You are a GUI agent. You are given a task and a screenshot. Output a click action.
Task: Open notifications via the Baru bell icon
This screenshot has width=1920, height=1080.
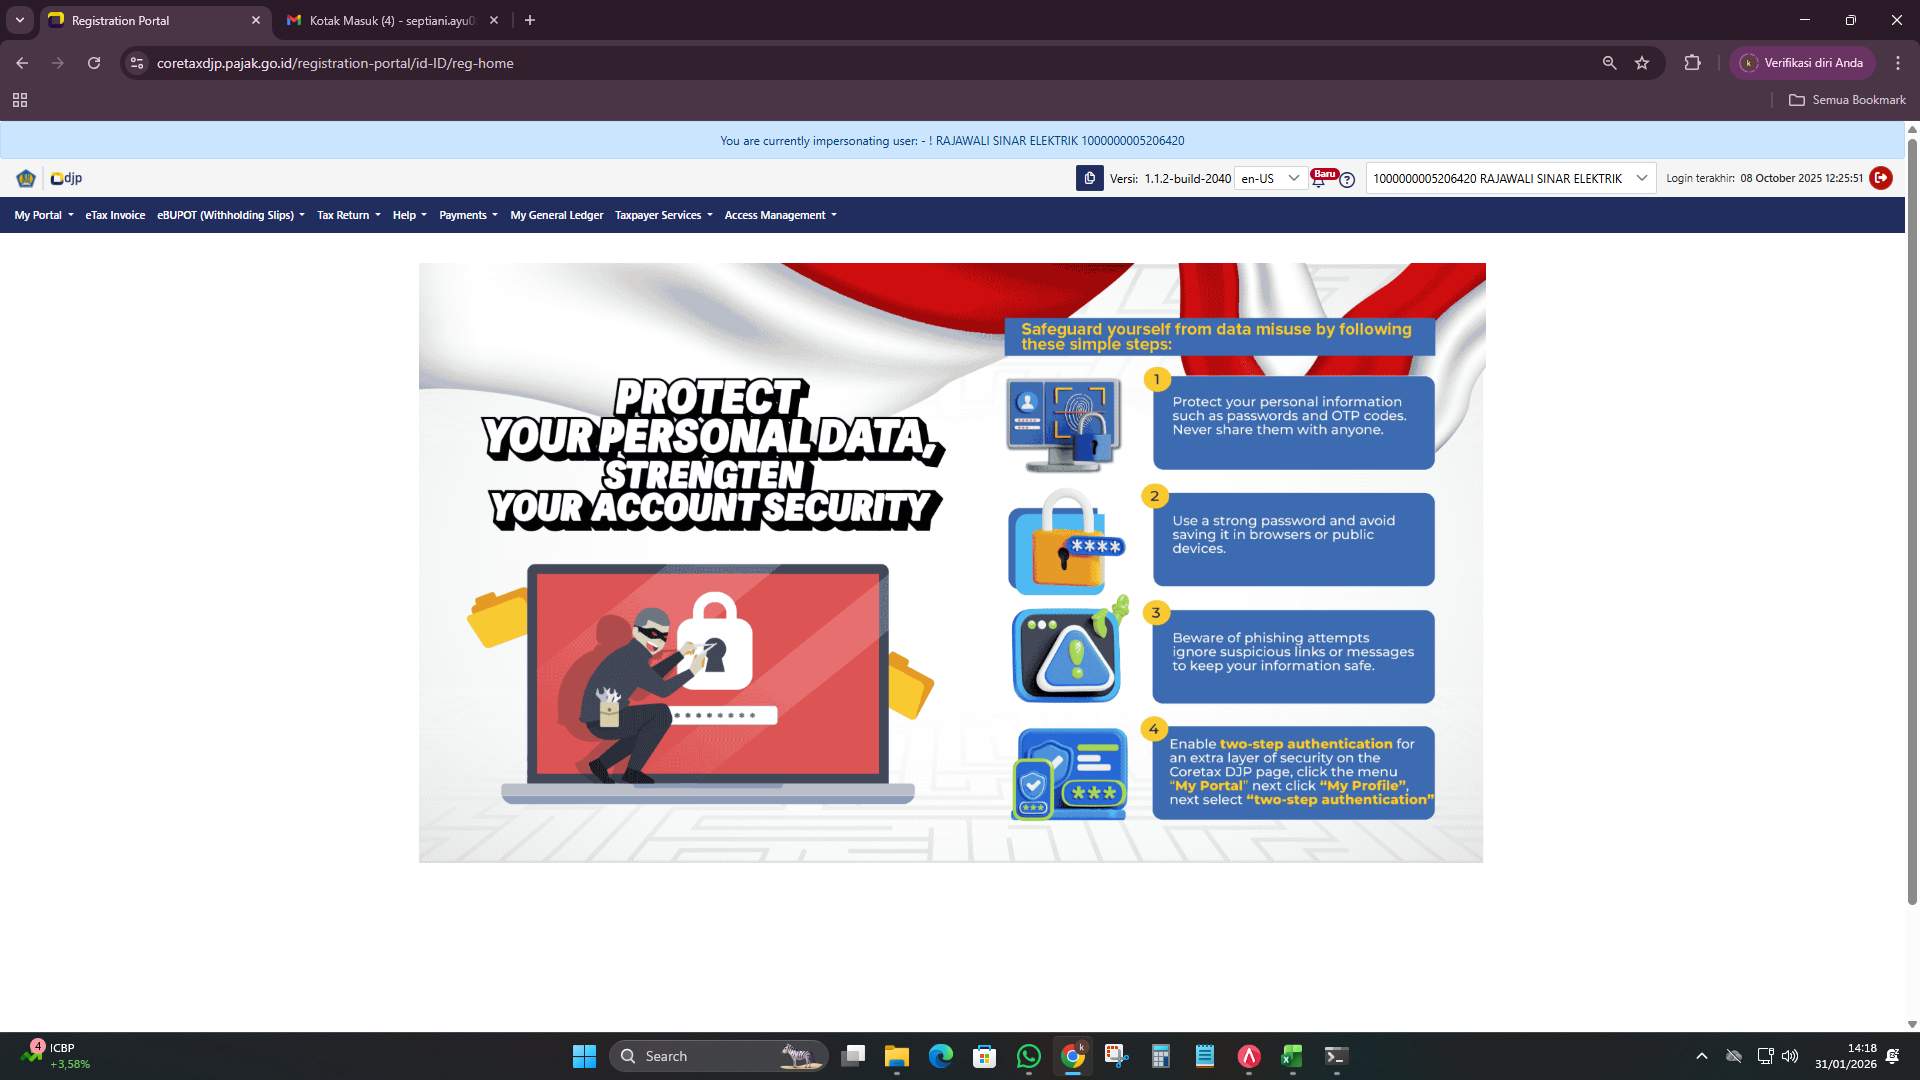[x=1318, y=182]
